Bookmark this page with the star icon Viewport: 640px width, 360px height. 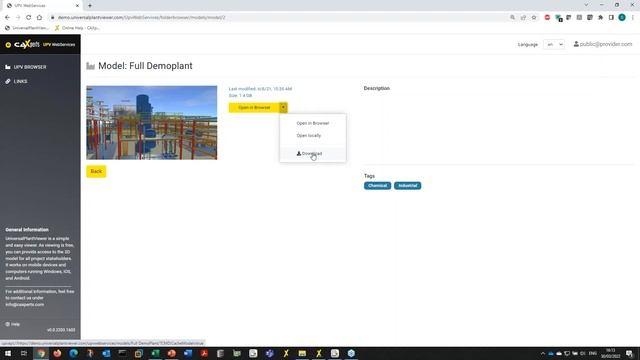click(534, 18)
